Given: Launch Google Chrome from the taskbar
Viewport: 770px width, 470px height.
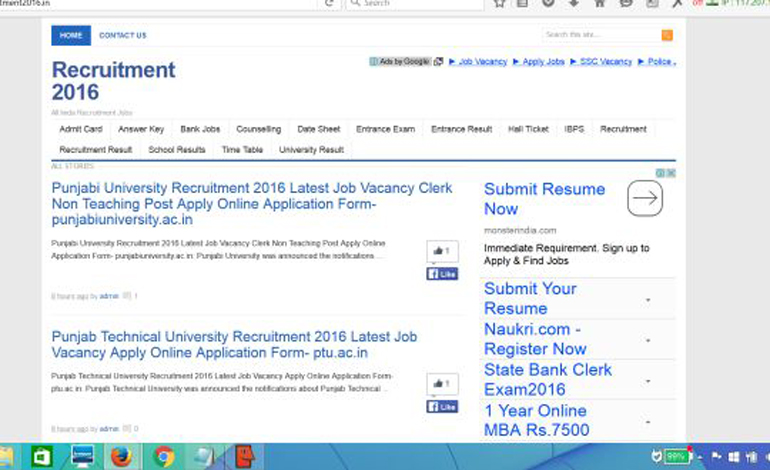Looking at the screenshot, I should [x=164, y=457].
